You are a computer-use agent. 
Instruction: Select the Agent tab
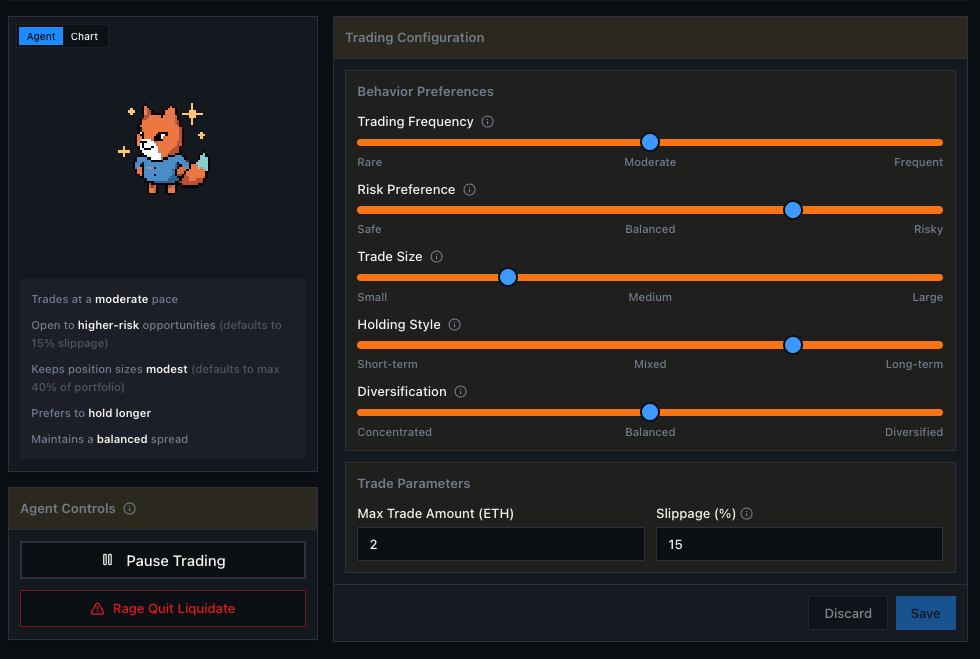[40, 35]
